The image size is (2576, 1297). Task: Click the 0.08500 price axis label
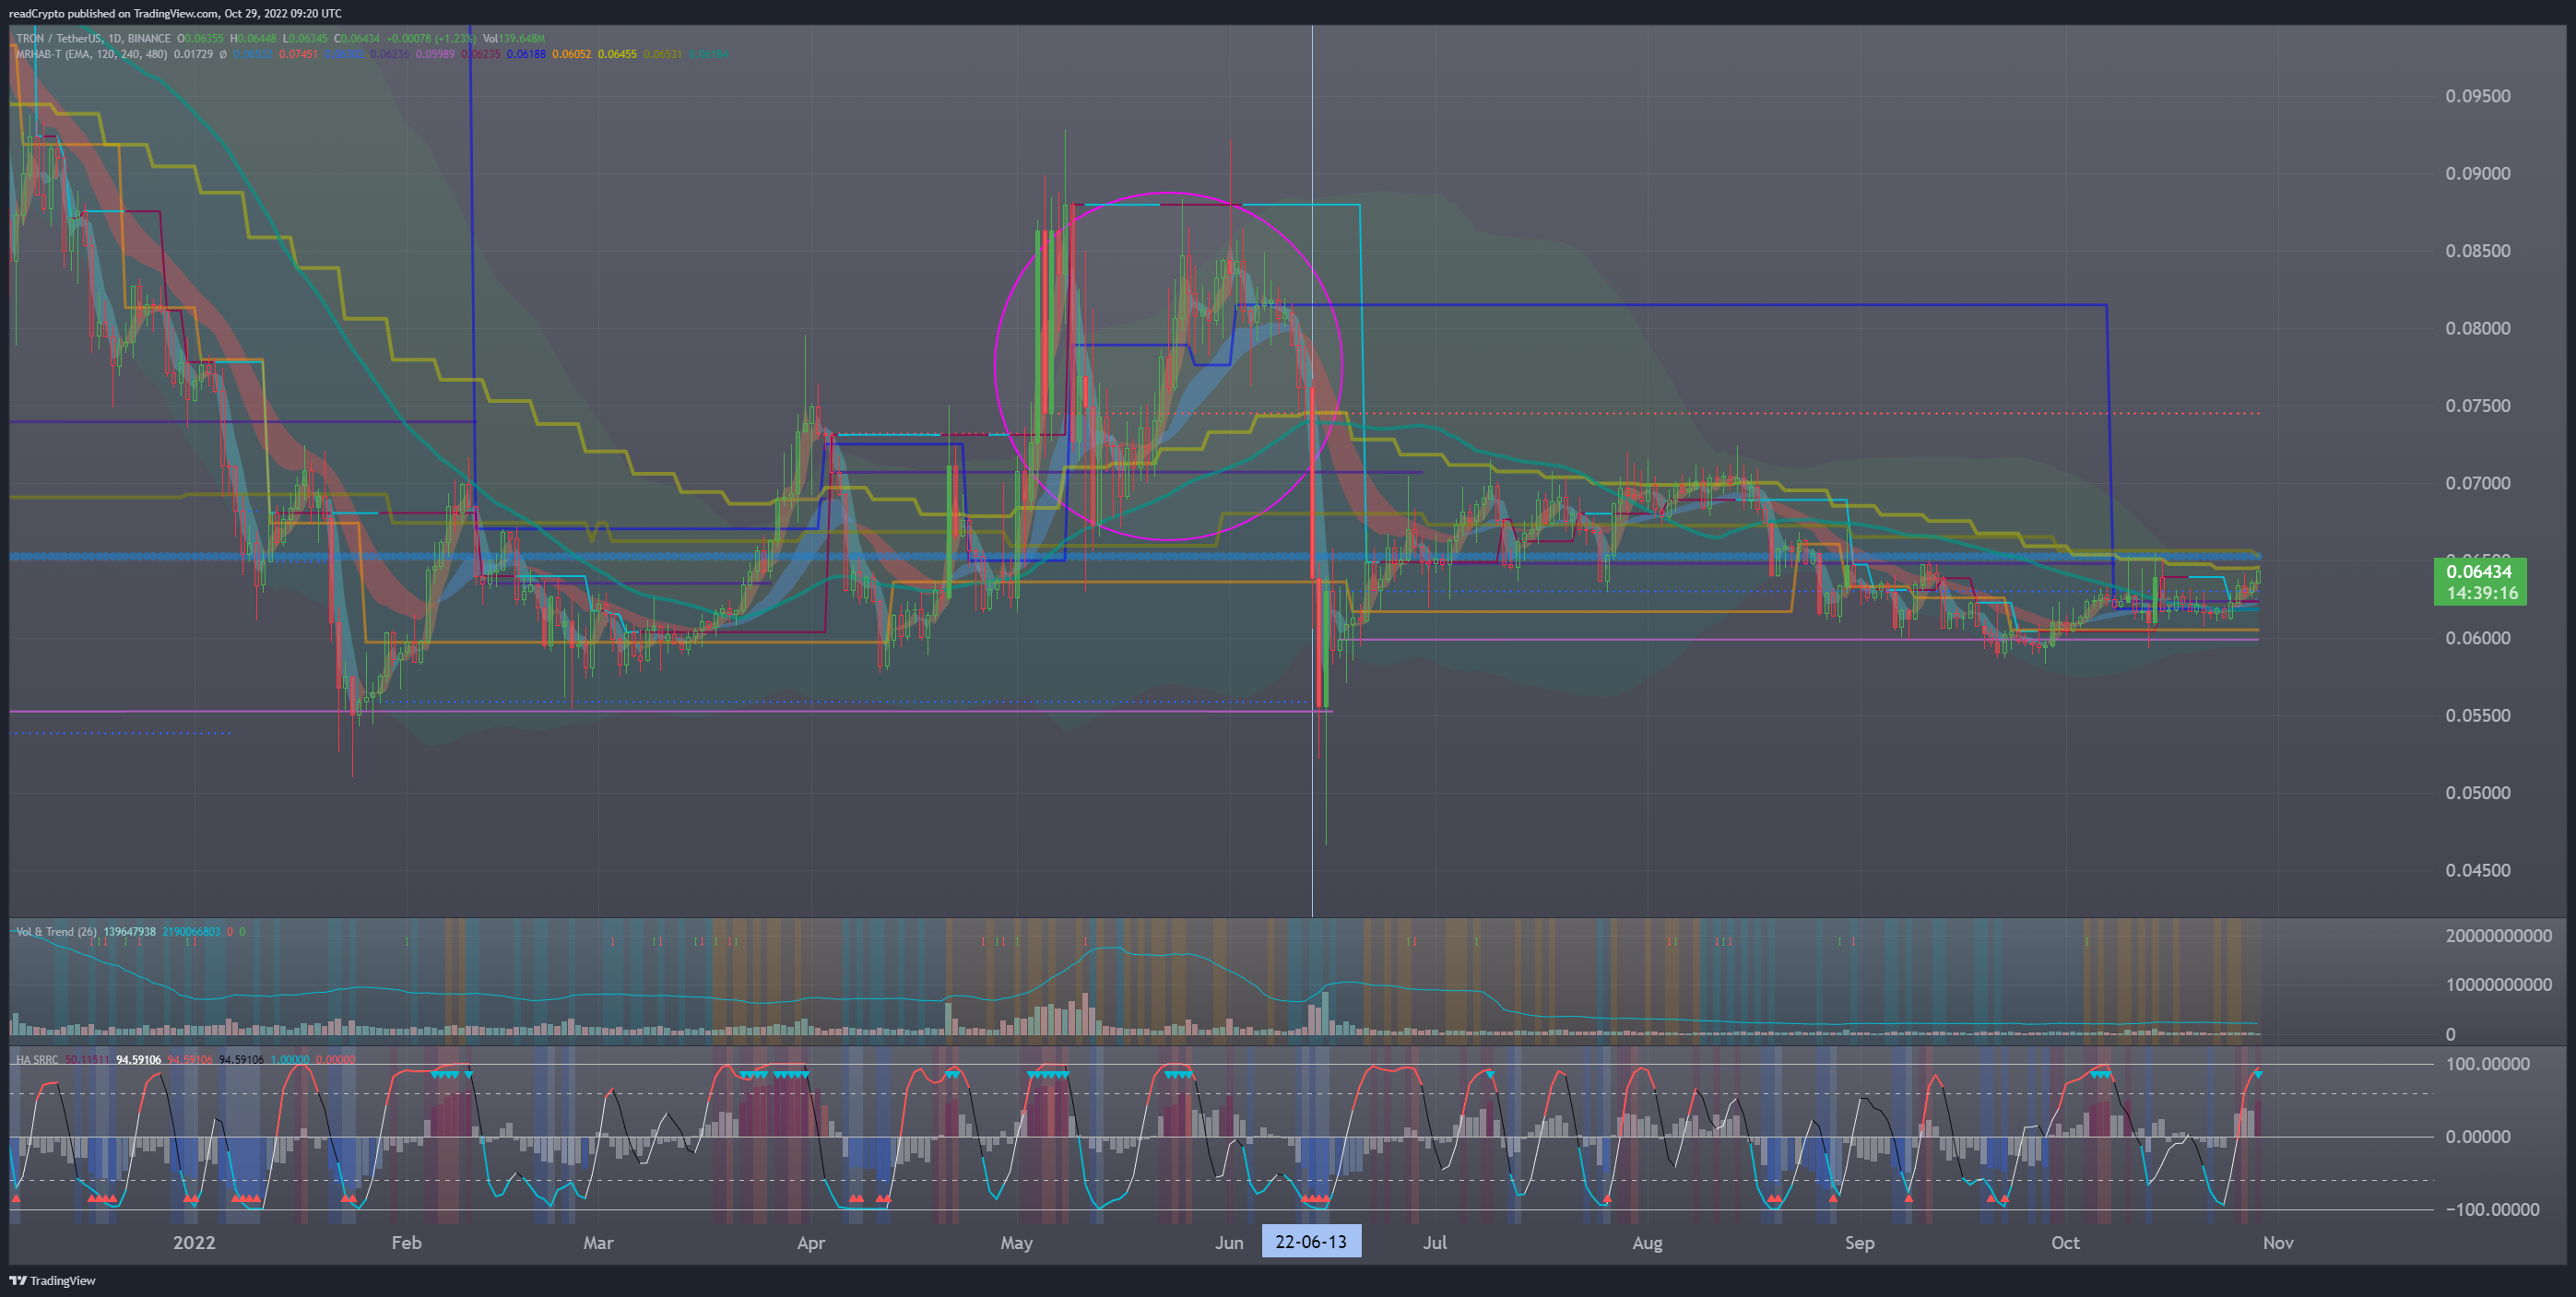(2478, 251)
